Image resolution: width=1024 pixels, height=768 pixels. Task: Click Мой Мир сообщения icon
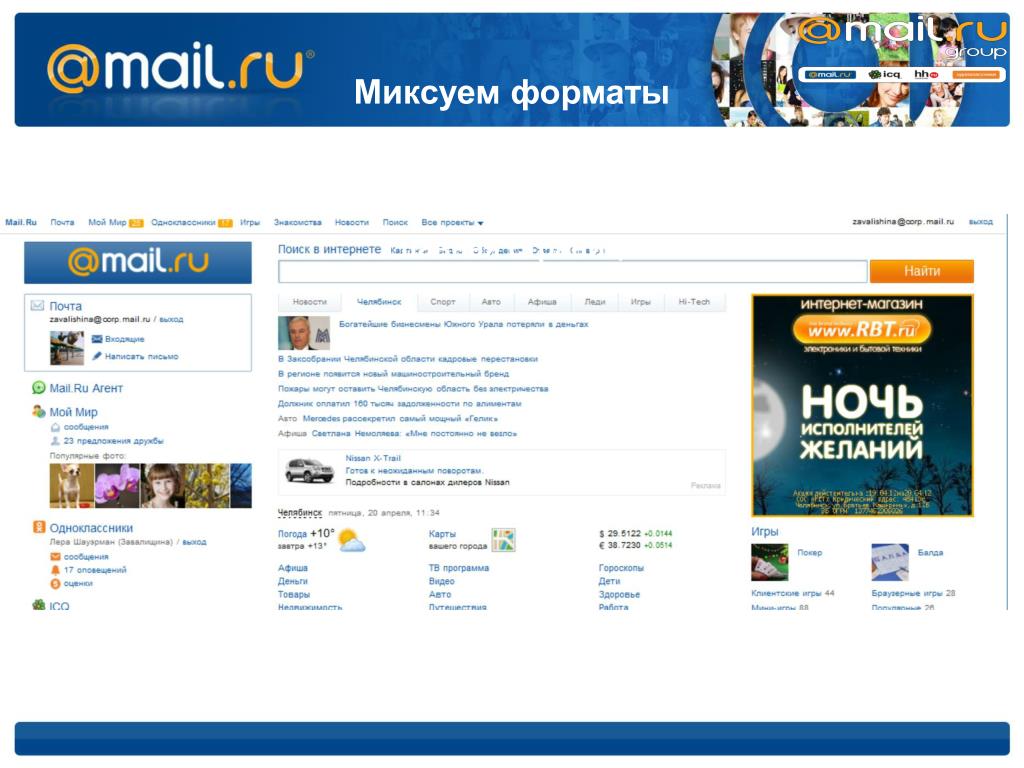click(x=56, y=427)
